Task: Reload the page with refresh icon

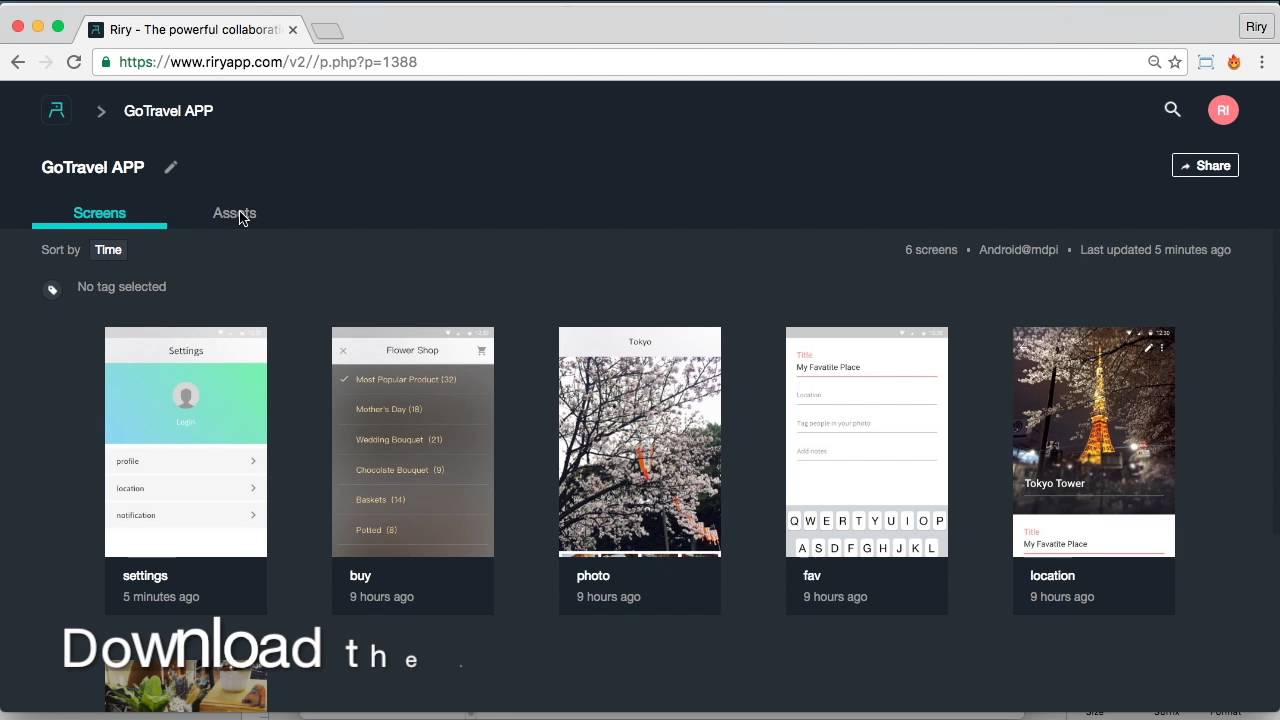Action: 74,62
